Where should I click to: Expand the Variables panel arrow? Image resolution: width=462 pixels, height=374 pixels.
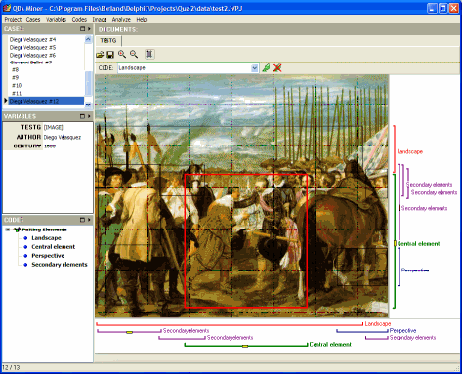(x=89, y=116)
